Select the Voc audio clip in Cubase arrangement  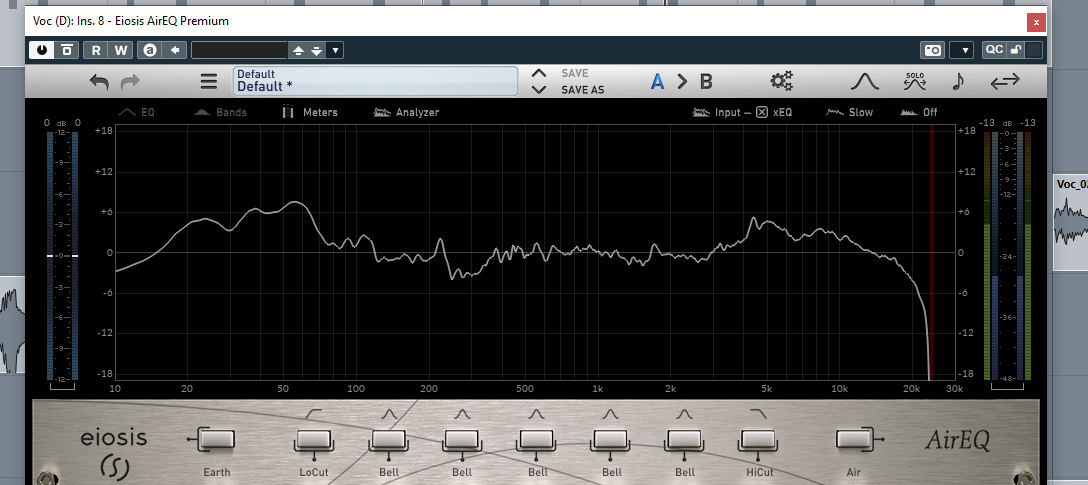point(1071,222)
